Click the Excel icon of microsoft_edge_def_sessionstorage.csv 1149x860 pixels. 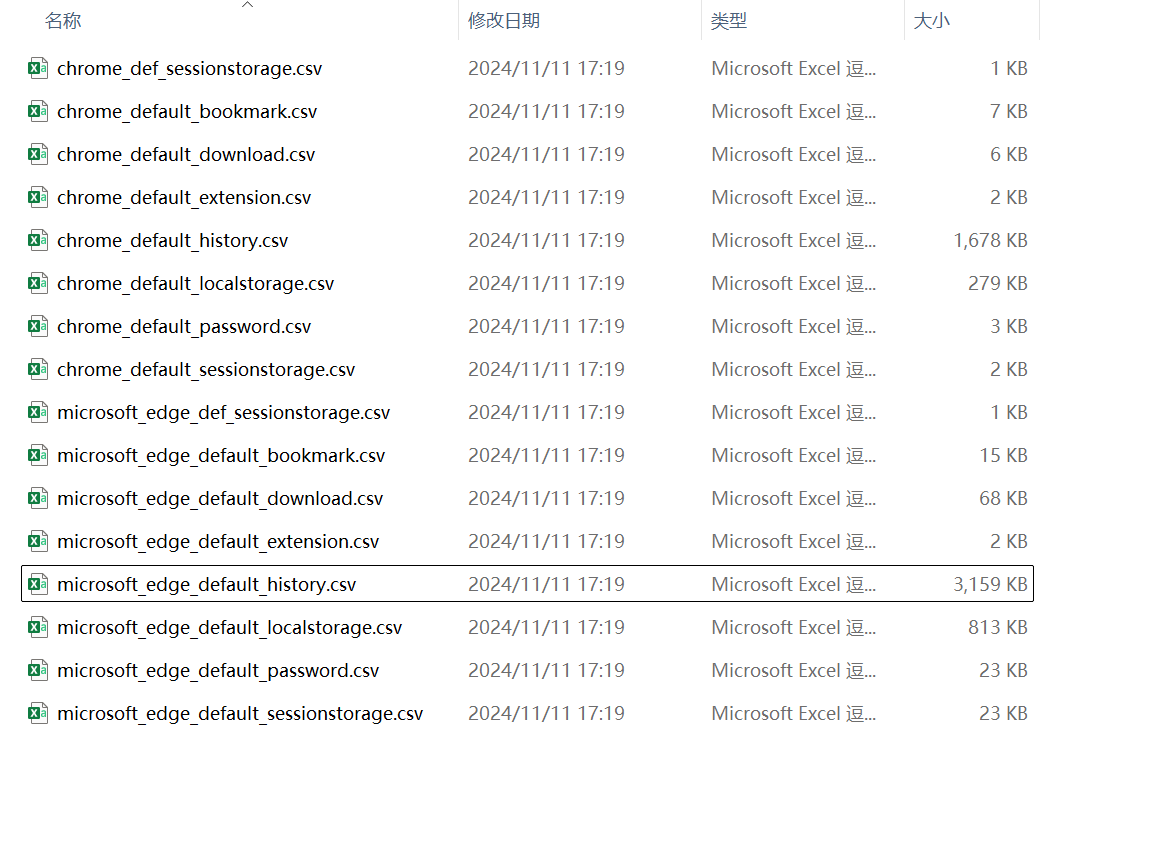pyautogui.click(x=38, y=412)
